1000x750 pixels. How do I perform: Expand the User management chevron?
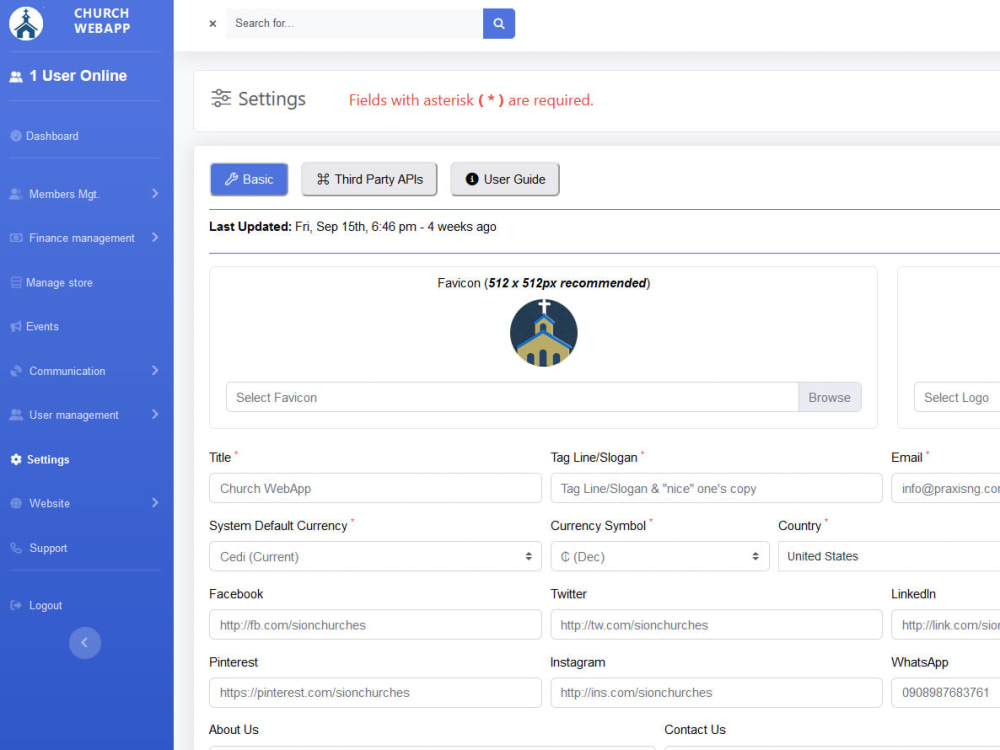click(155, 415)
